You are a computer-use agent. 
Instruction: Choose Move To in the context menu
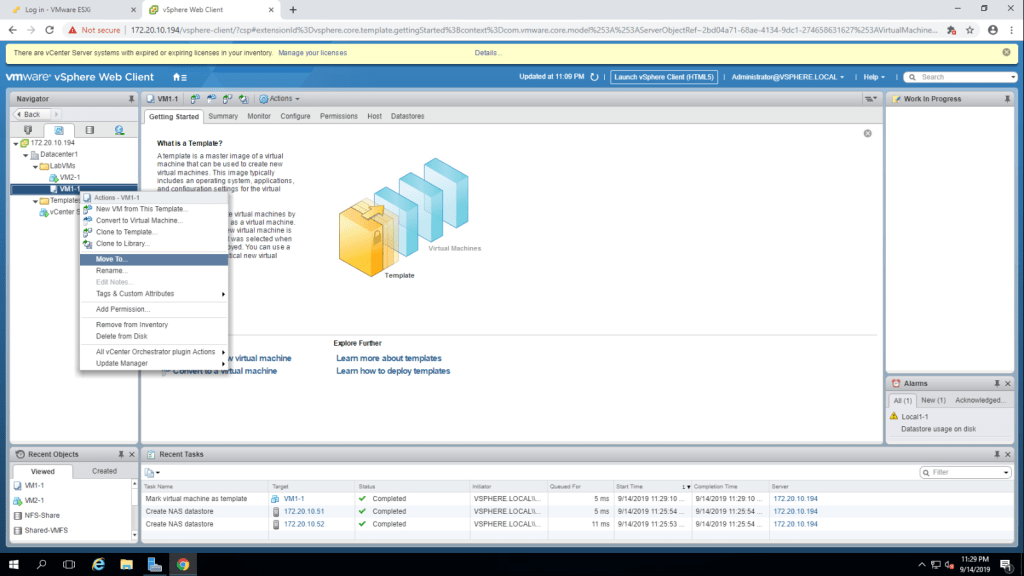click(x=112, y=259)
